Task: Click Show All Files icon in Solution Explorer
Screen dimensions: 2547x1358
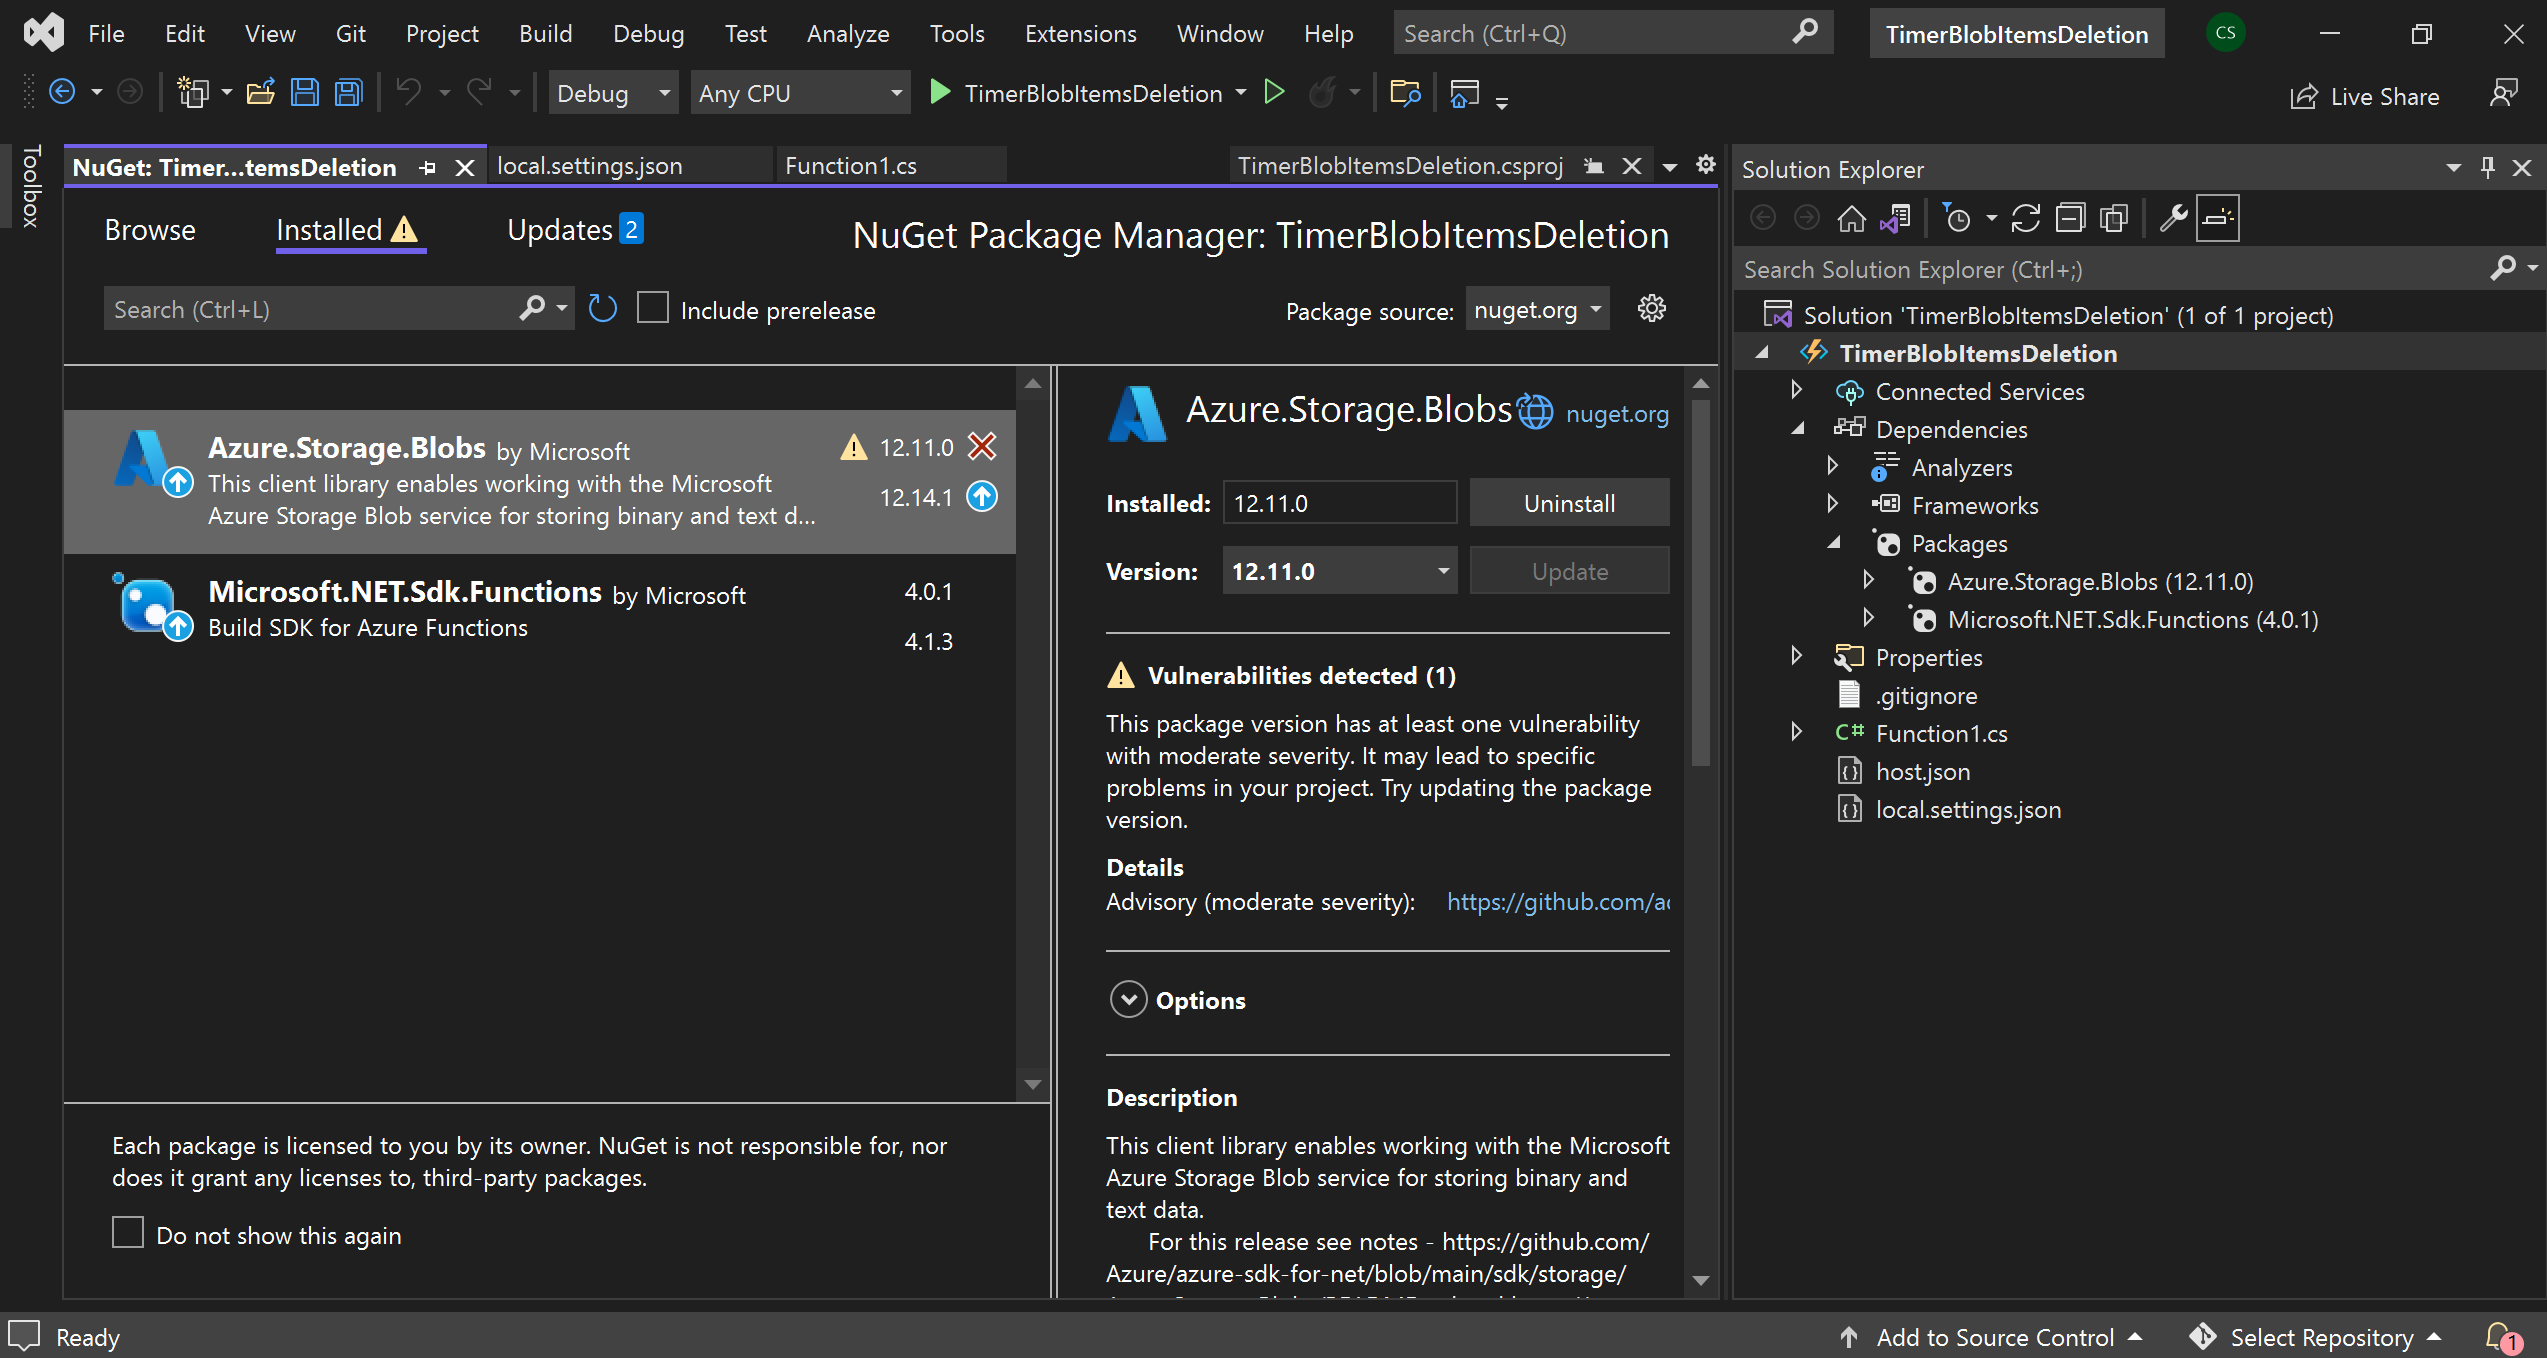Action: (x=2114, y=218)
